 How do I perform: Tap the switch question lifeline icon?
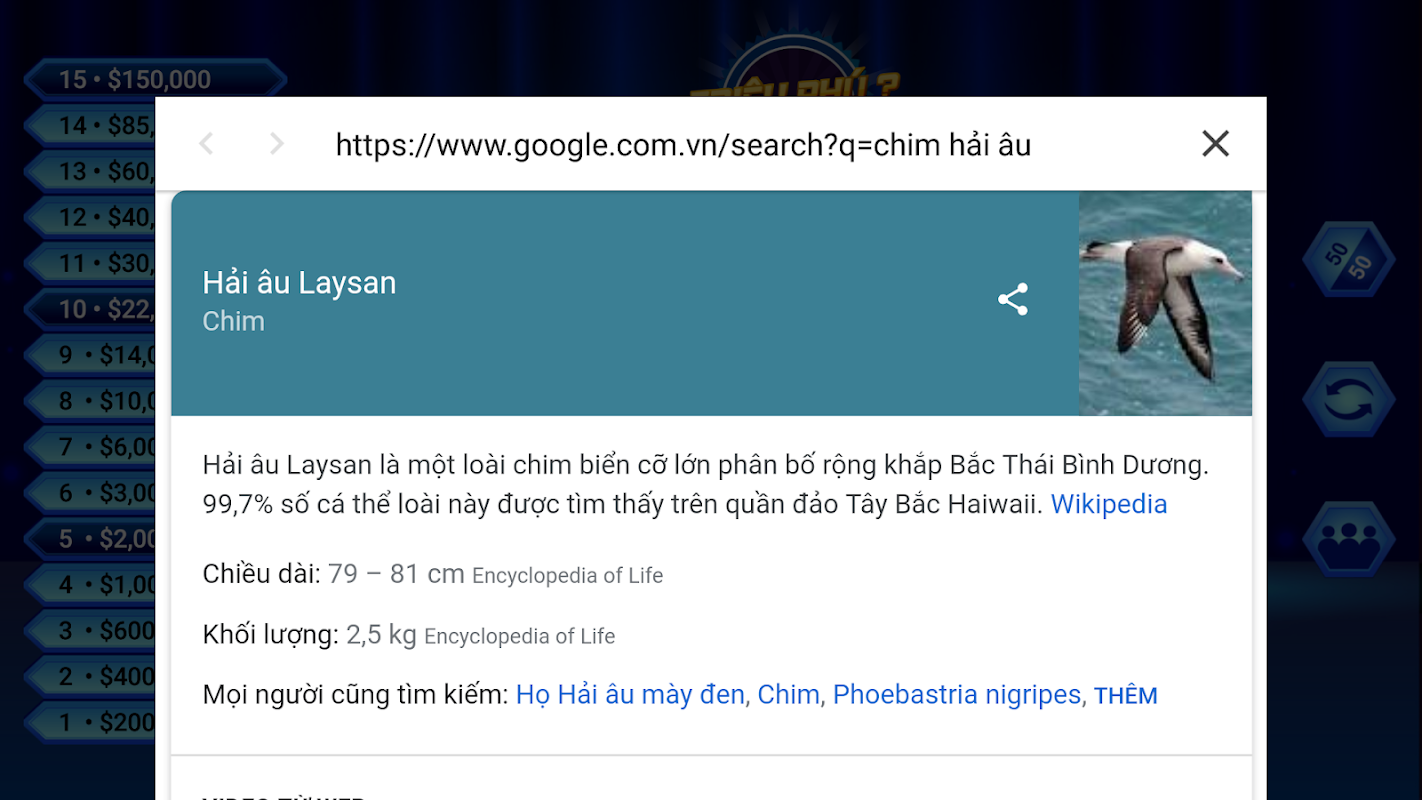coord(1349,400)
